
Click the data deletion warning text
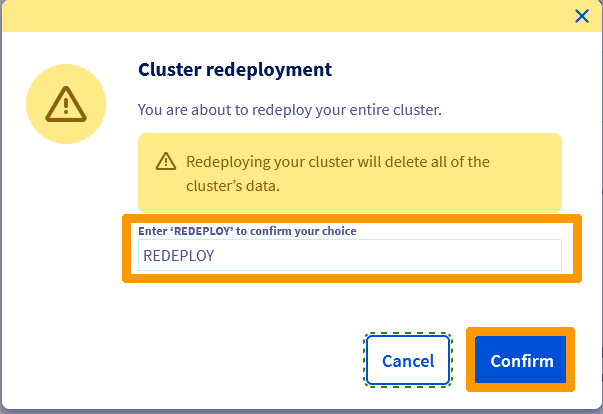point(337,161)
